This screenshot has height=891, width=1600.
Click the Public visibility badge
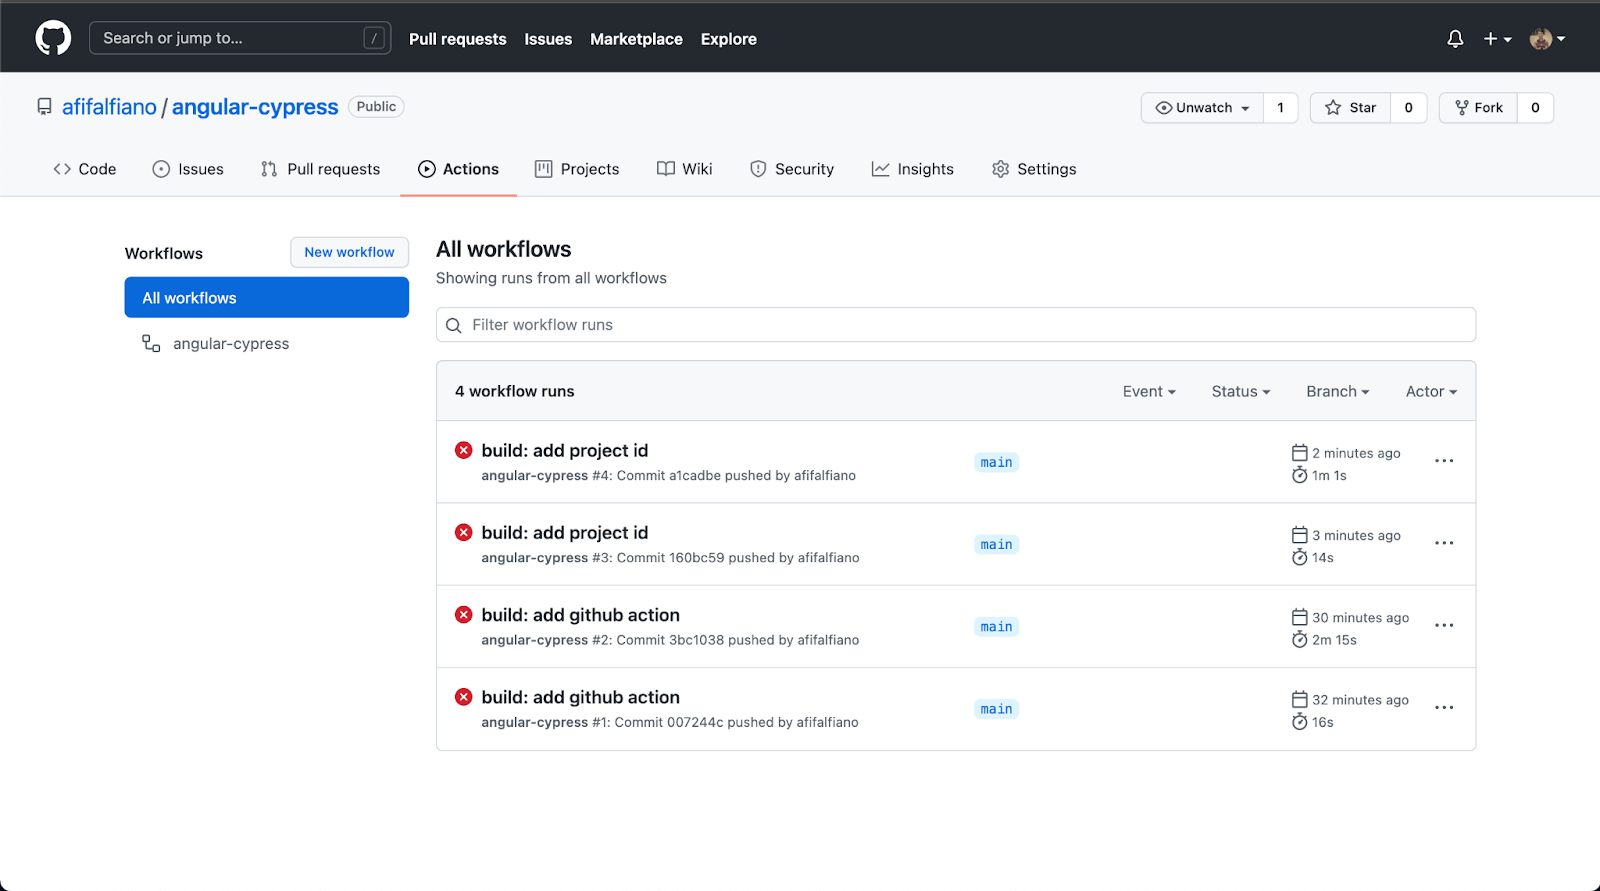[376, 107]
